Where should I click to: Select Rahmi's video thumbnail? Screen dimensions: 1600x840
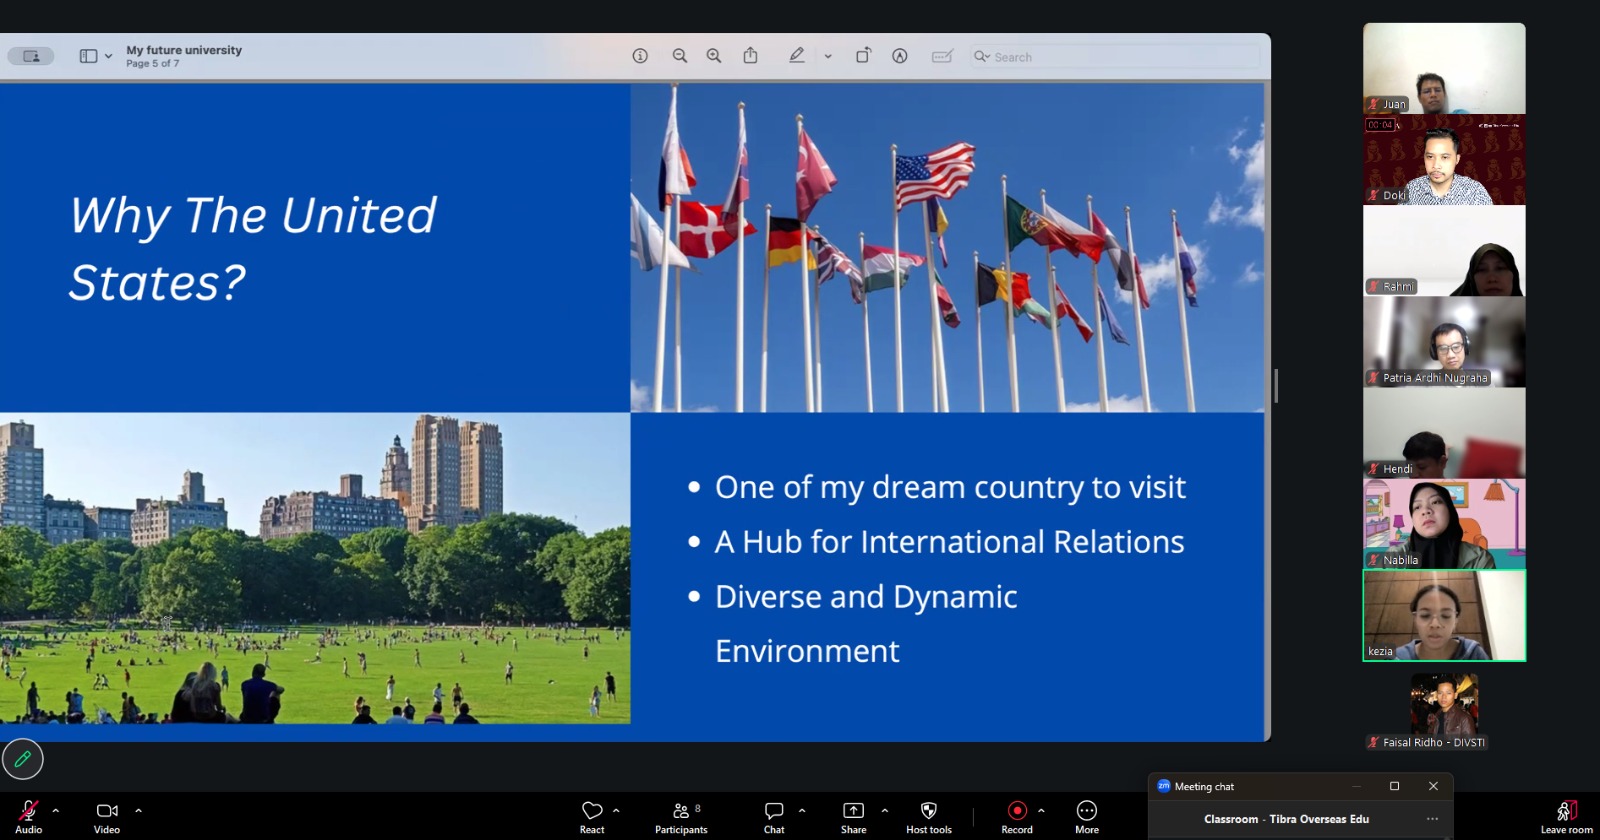[x=1444, y=251]
